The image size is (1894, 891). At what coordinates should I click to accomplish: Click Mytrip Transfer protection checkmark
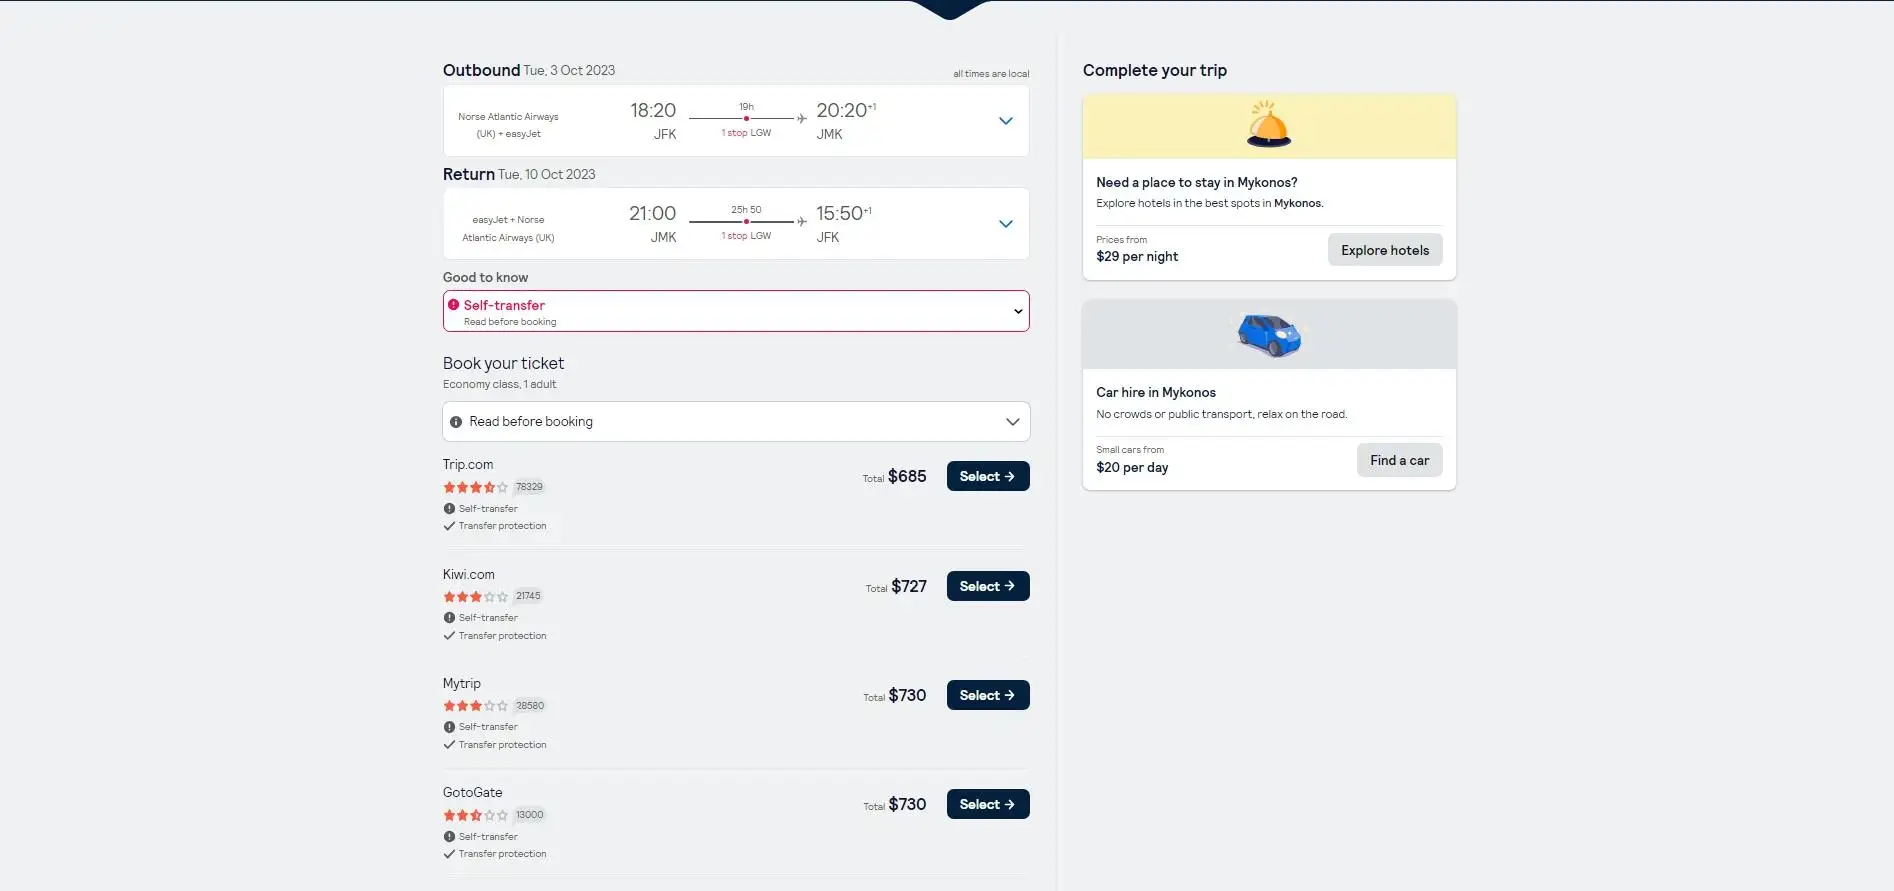(449, 745)
